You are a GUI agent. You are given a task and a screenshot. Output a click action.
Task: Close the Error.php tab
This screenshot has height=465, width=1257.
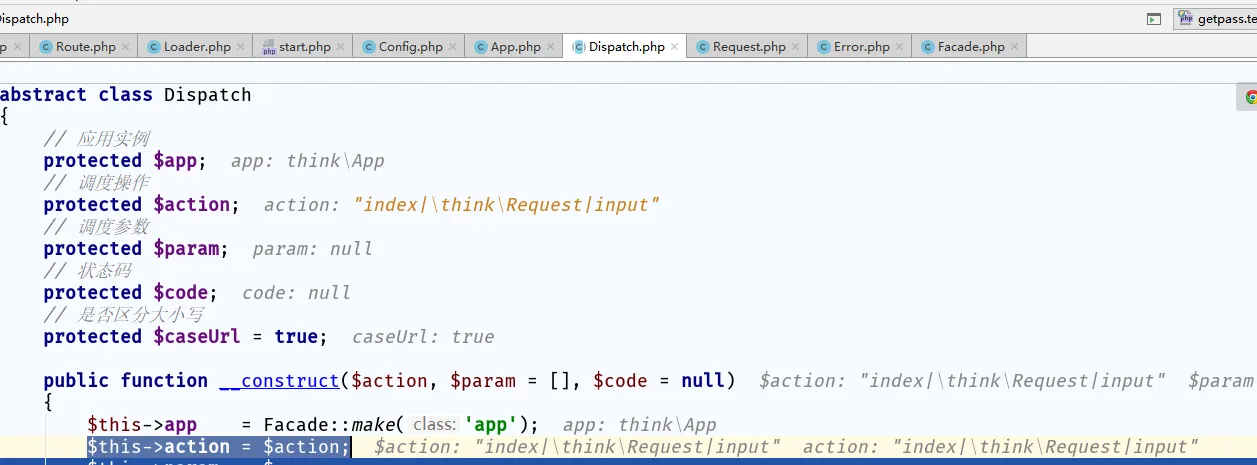tap(900, 47)
